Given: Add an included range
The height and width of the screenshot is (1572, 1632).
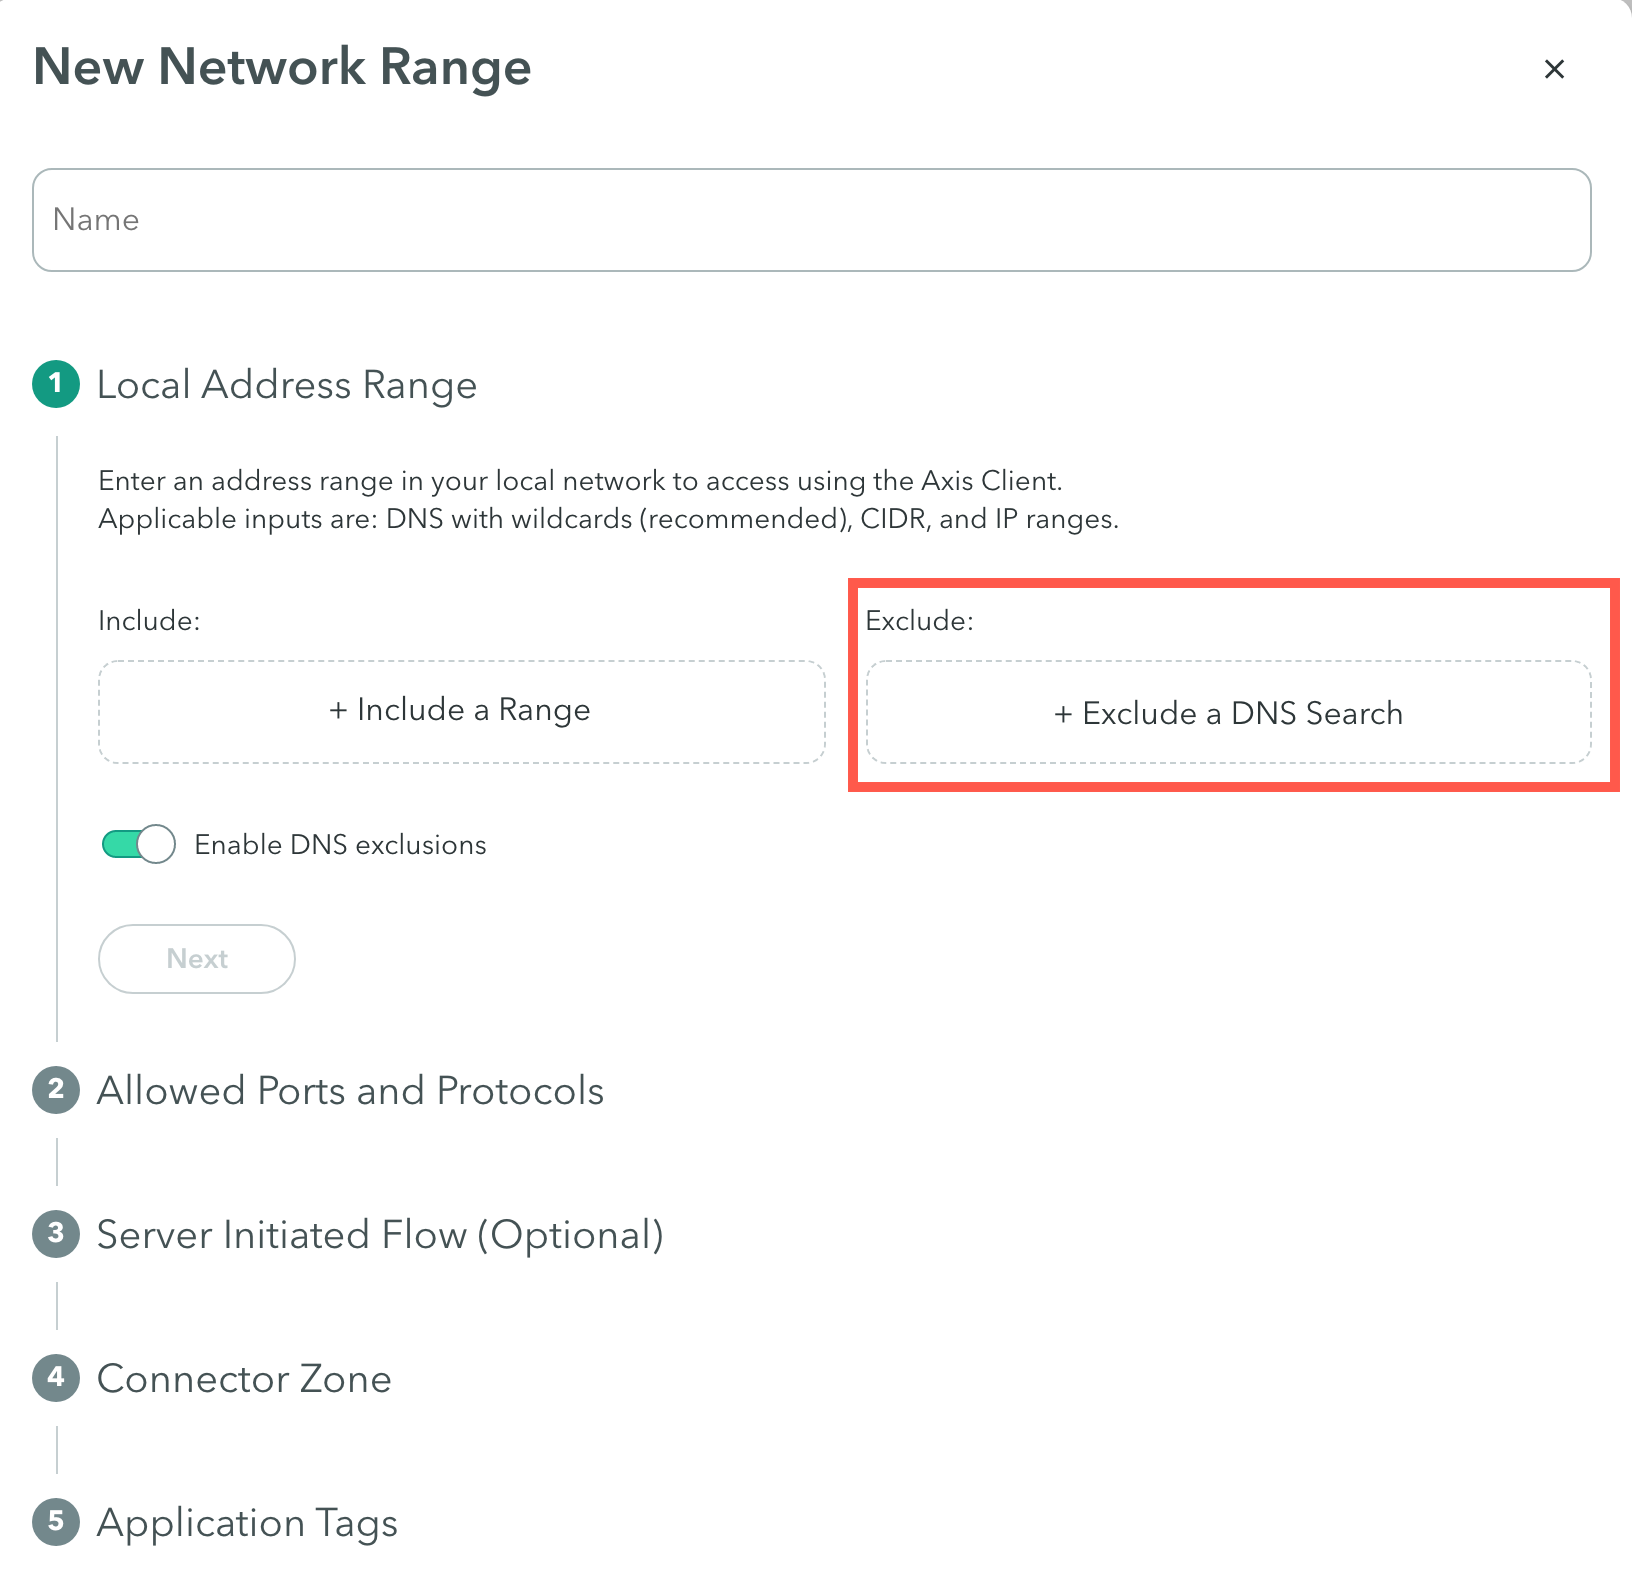Looking at the screenshot, I should click(x=461, y=711).
